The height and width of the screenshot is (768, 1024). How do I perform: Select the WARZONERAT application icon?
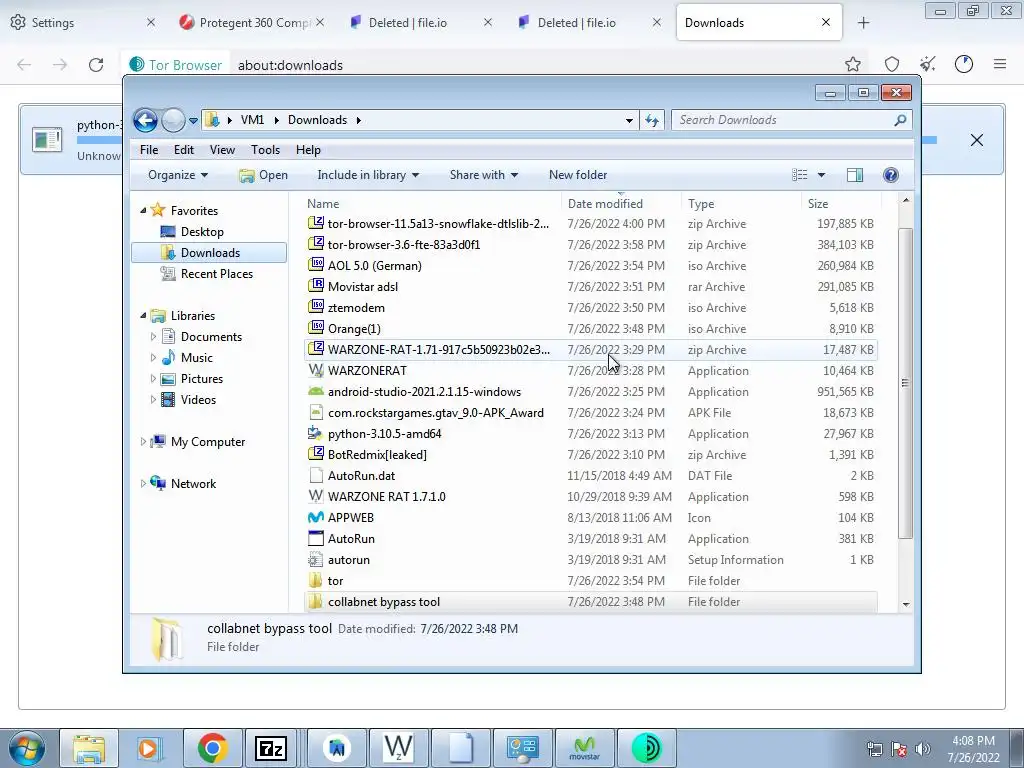(x=315, y=370)
